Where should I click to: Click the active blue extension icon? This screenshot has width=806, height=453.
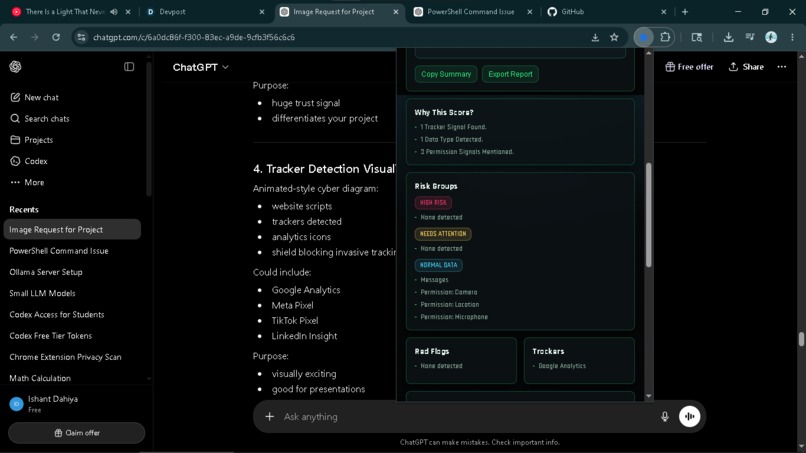coord(644,37)
